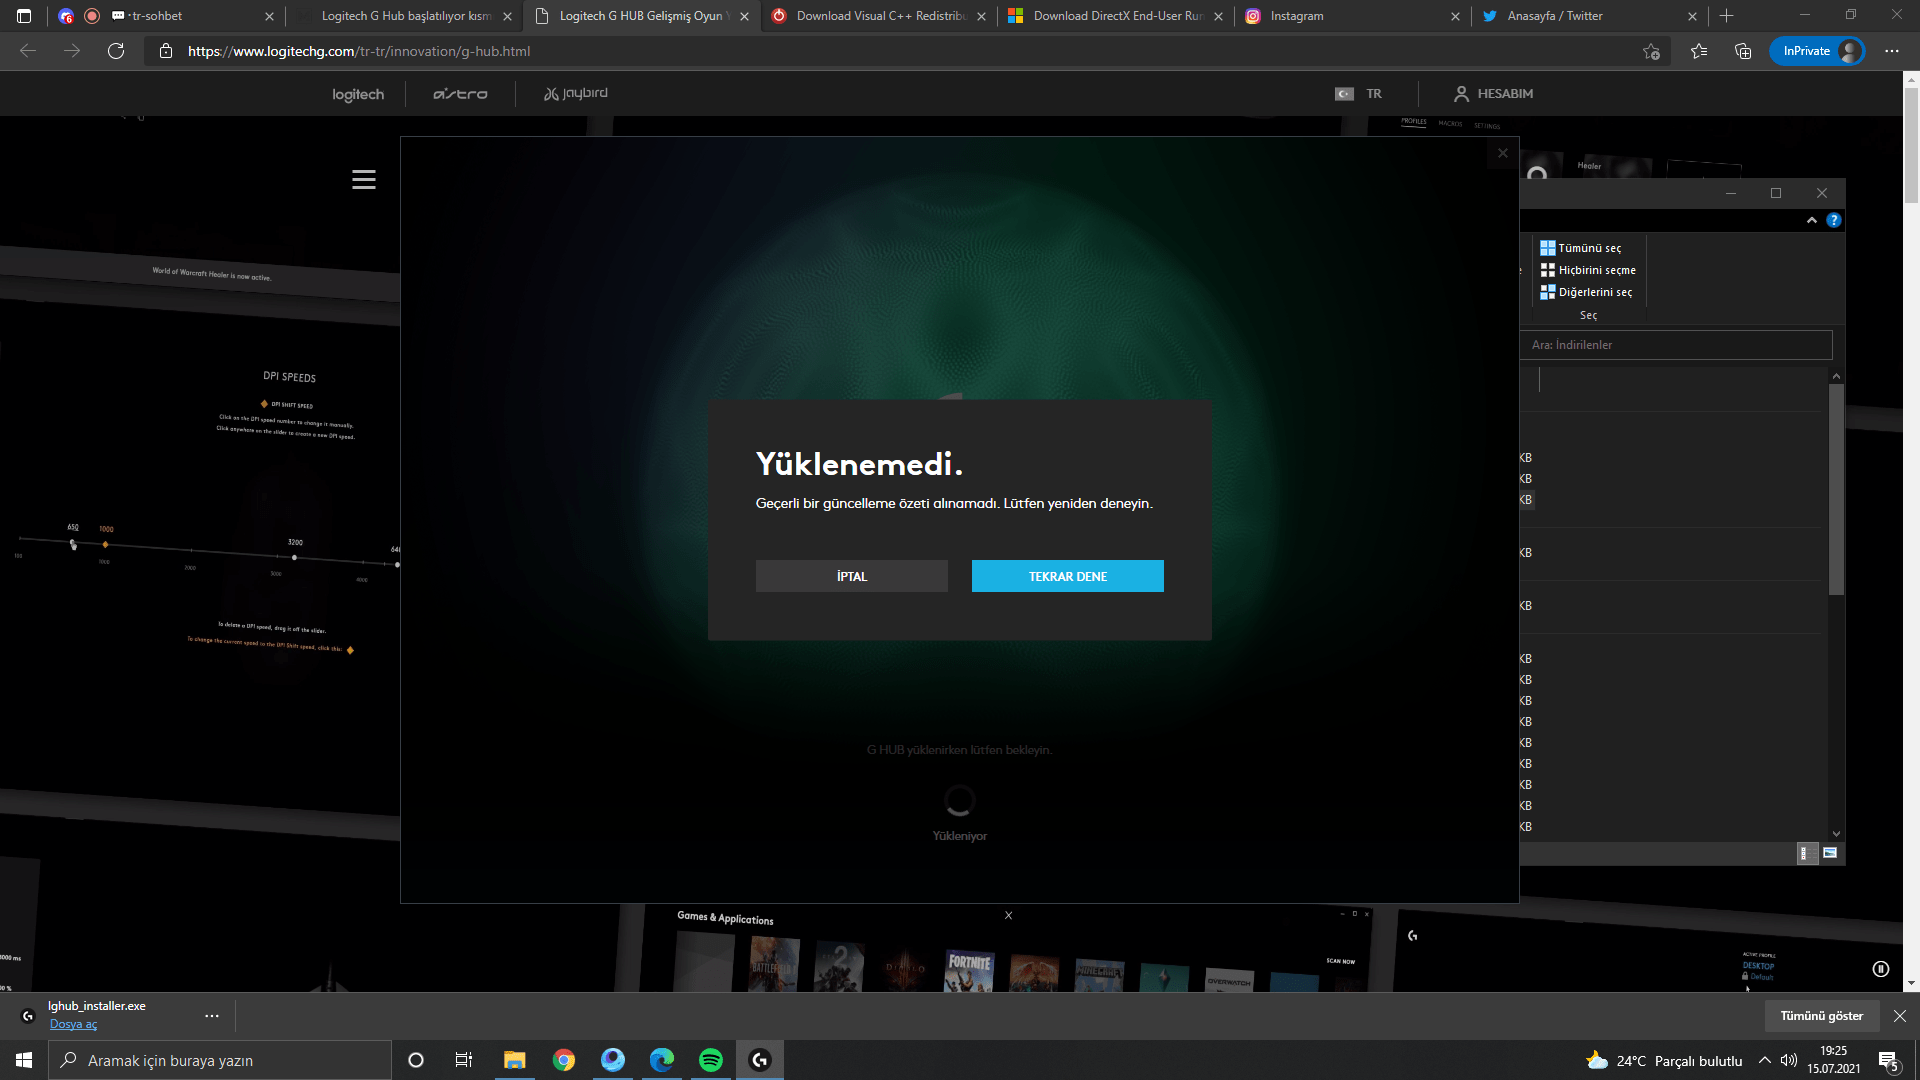Viewport: 1920px width, 1080px height.
Task: Open Google Chrome from taskbar
Action: [x=564, y=1060]
